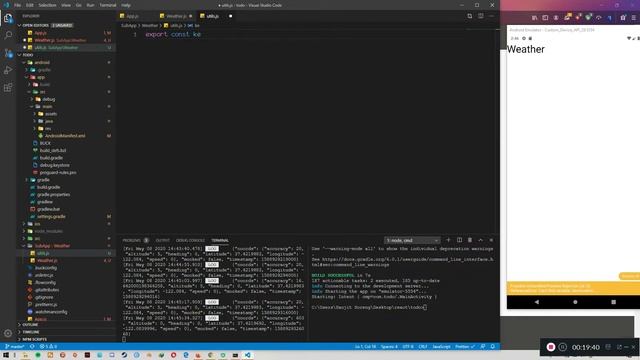Click the Prettier status bar item
640x360 pixels.
coord(464,347)
